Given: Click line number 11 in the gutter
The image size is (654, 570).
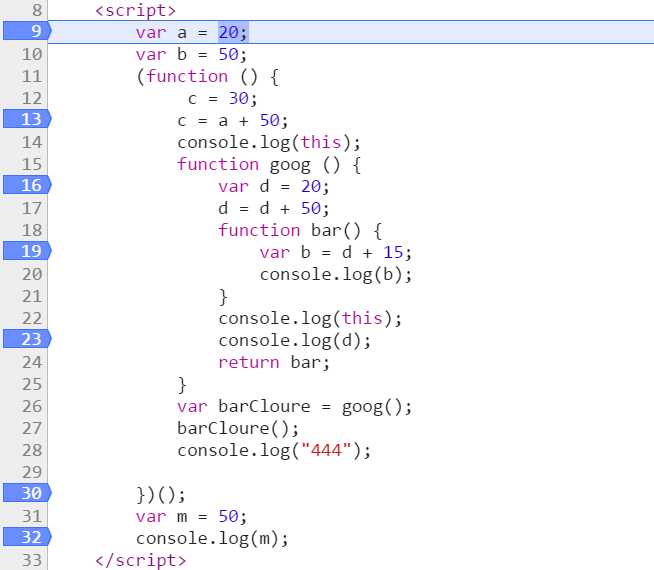Looking at the screenshot, I should tap(32, 76).
